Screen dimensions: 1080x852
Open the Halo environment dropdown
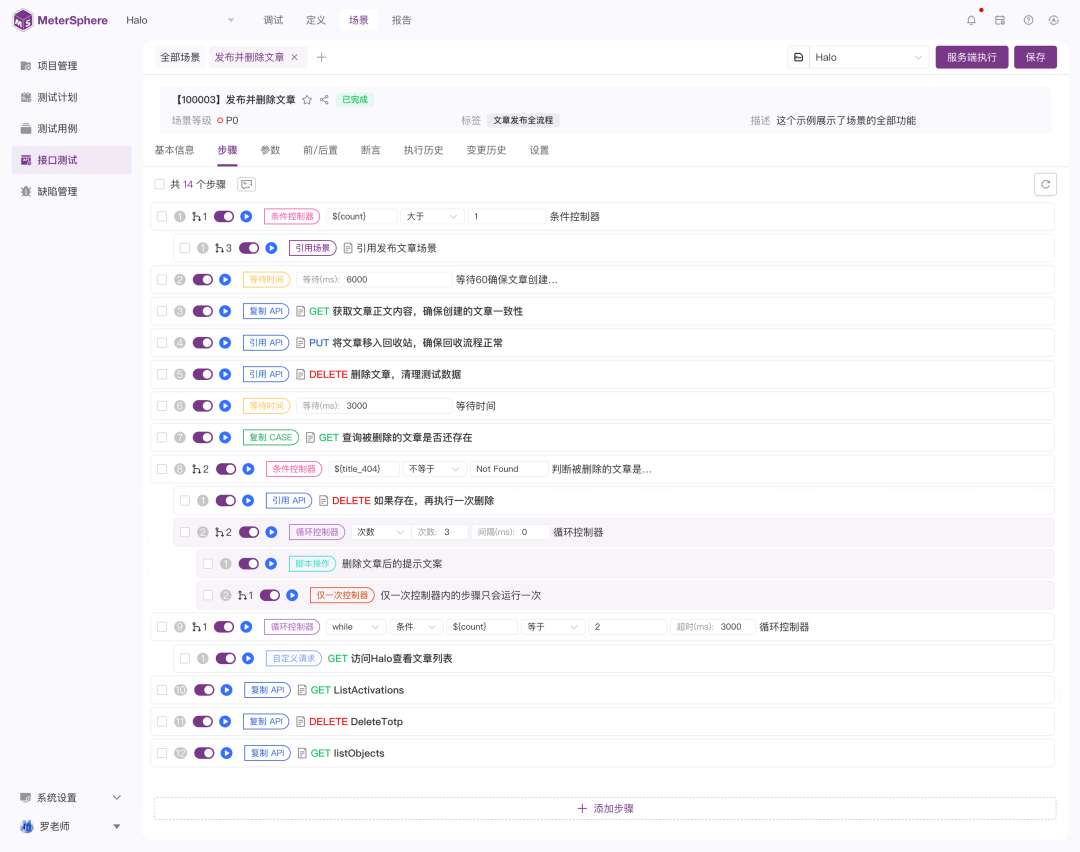pos(870,57)
